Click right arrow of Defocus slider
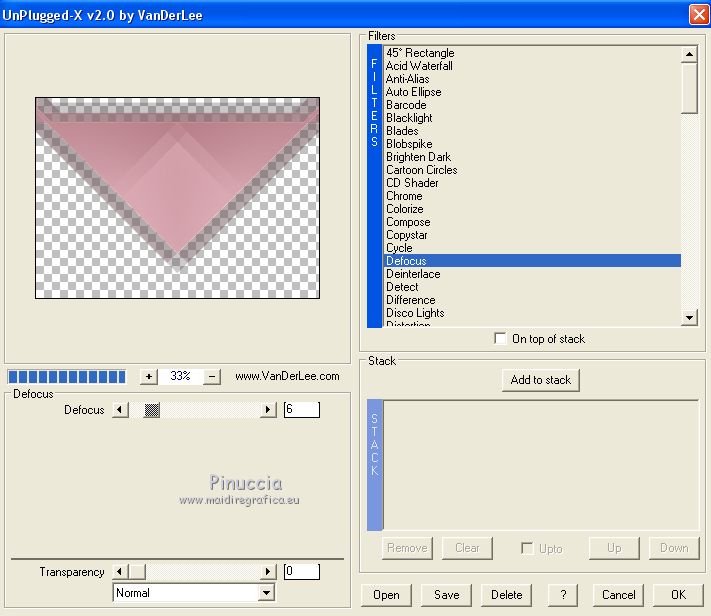Screen dimensions: 711x616 pos(268,410)
